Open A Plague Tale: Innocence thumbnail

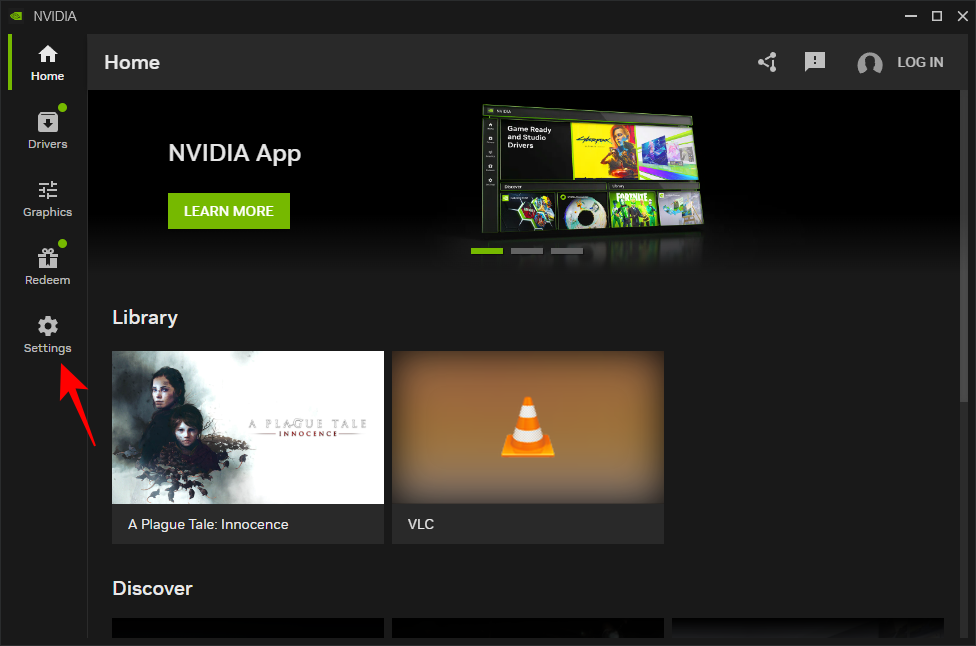pos(248,428)
